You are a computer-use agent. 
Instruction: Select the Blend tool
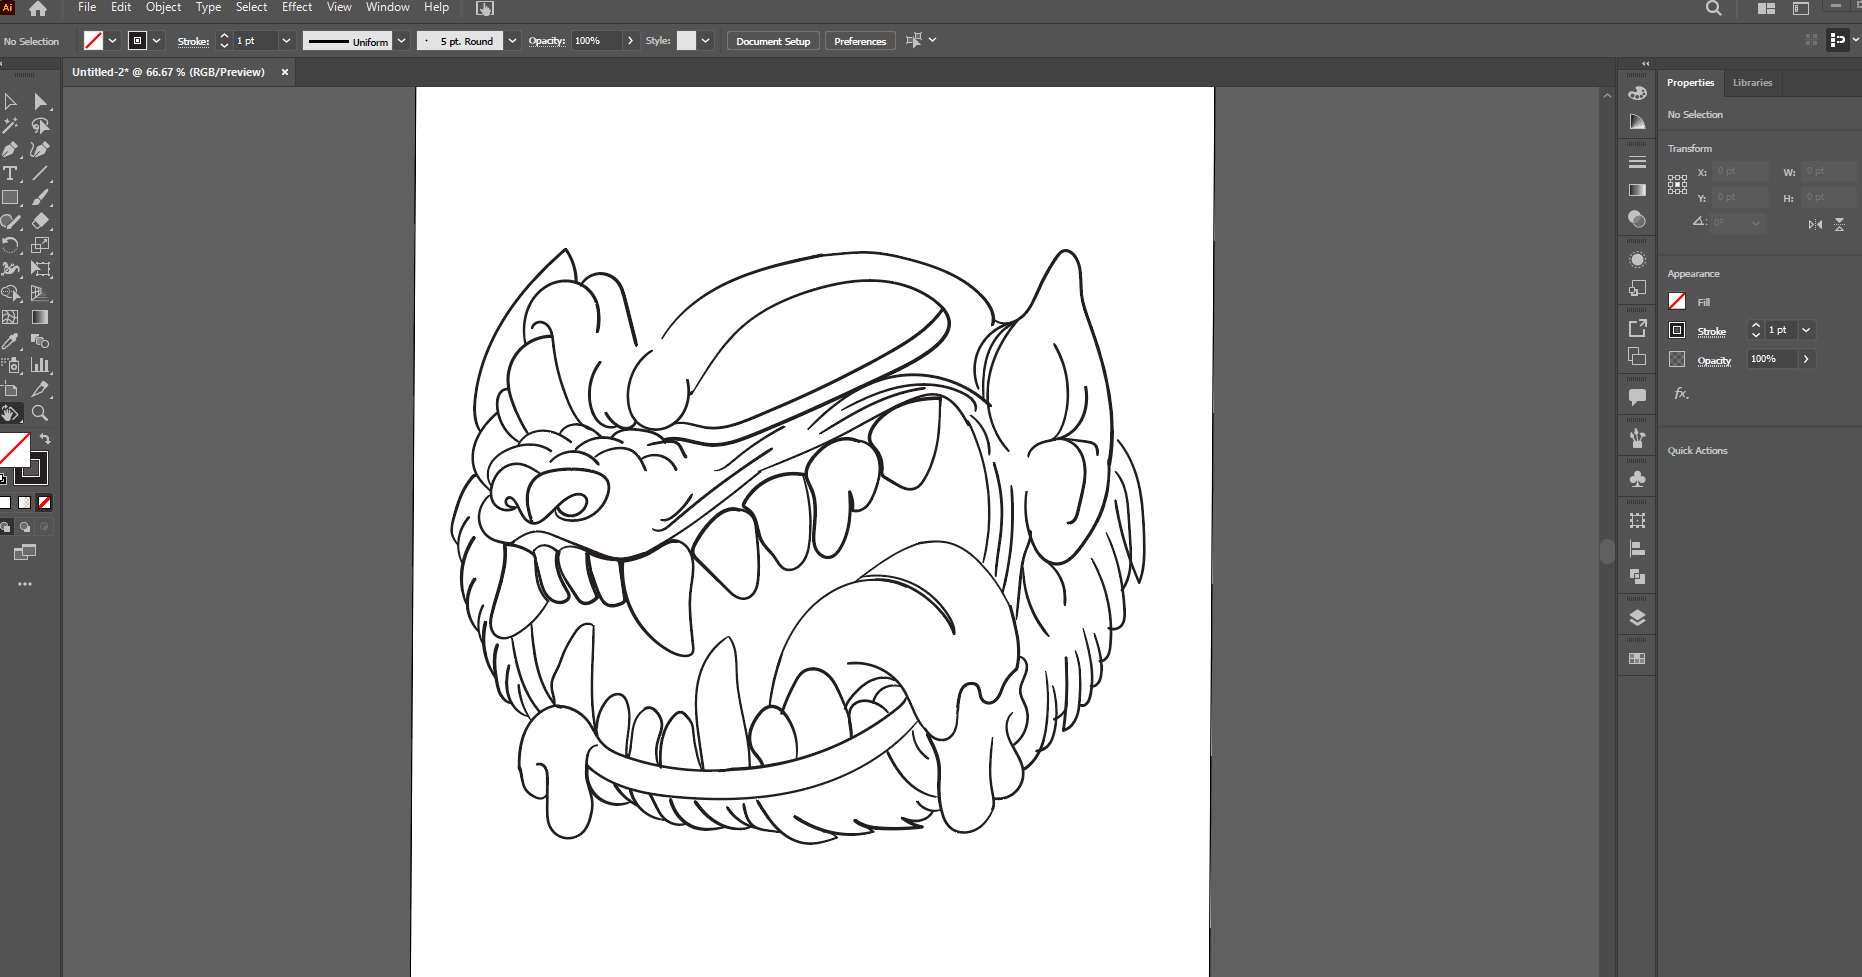(x=40, y=342)
